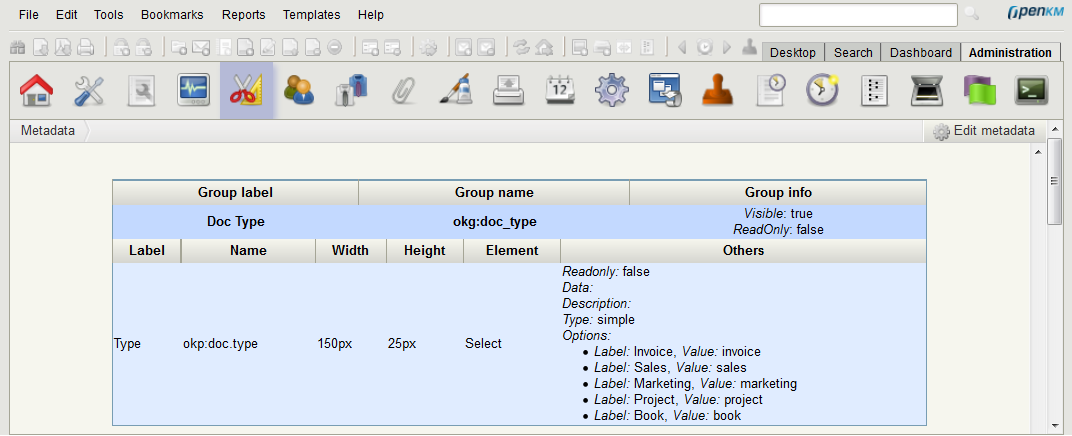Click the send mail envelope toolbar icon
The width and height of the screenshot is (1072, 436).
click(x=201, y=47)
